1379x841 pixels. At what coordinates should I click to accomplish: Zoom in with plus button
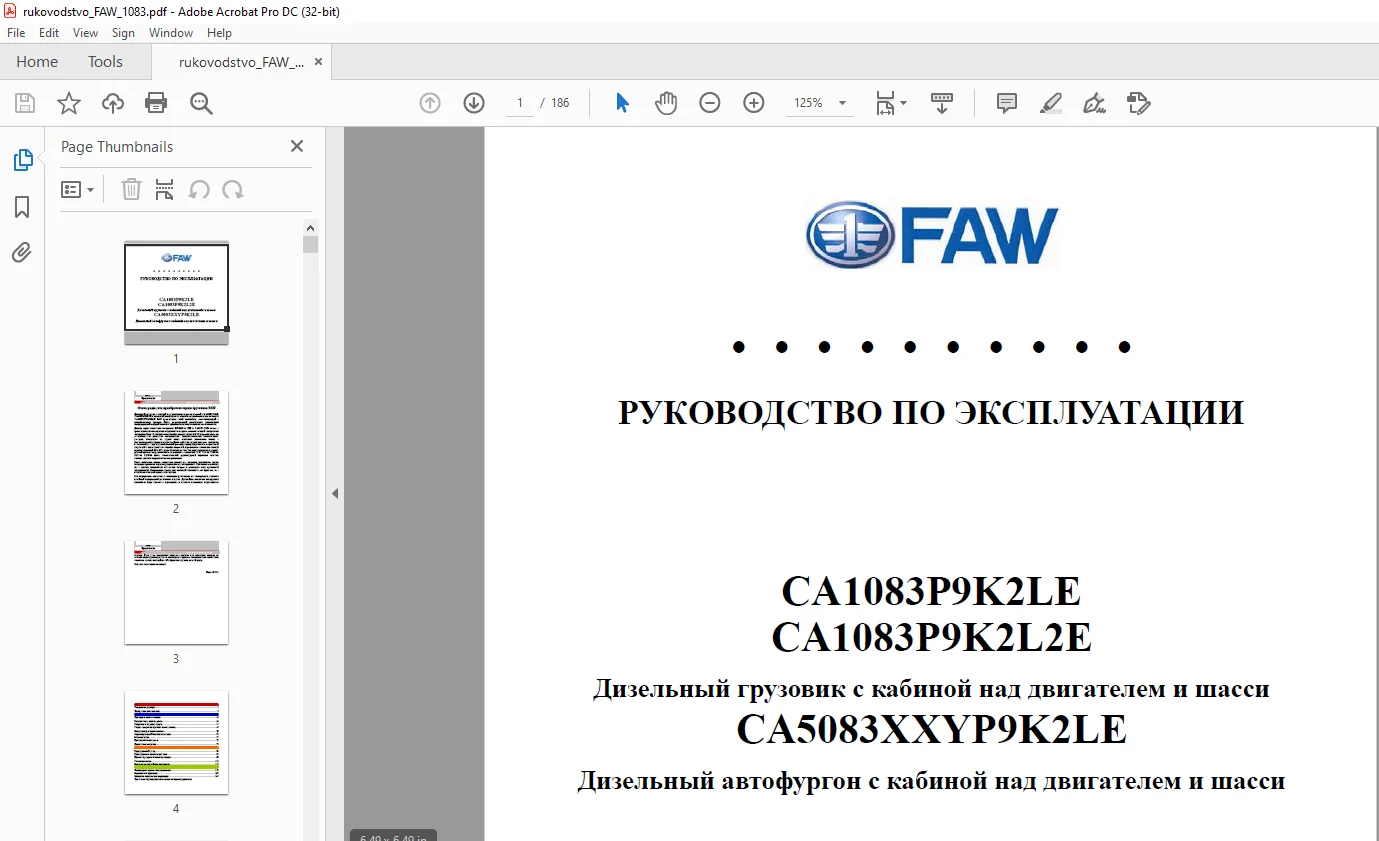tap(754, 103)
